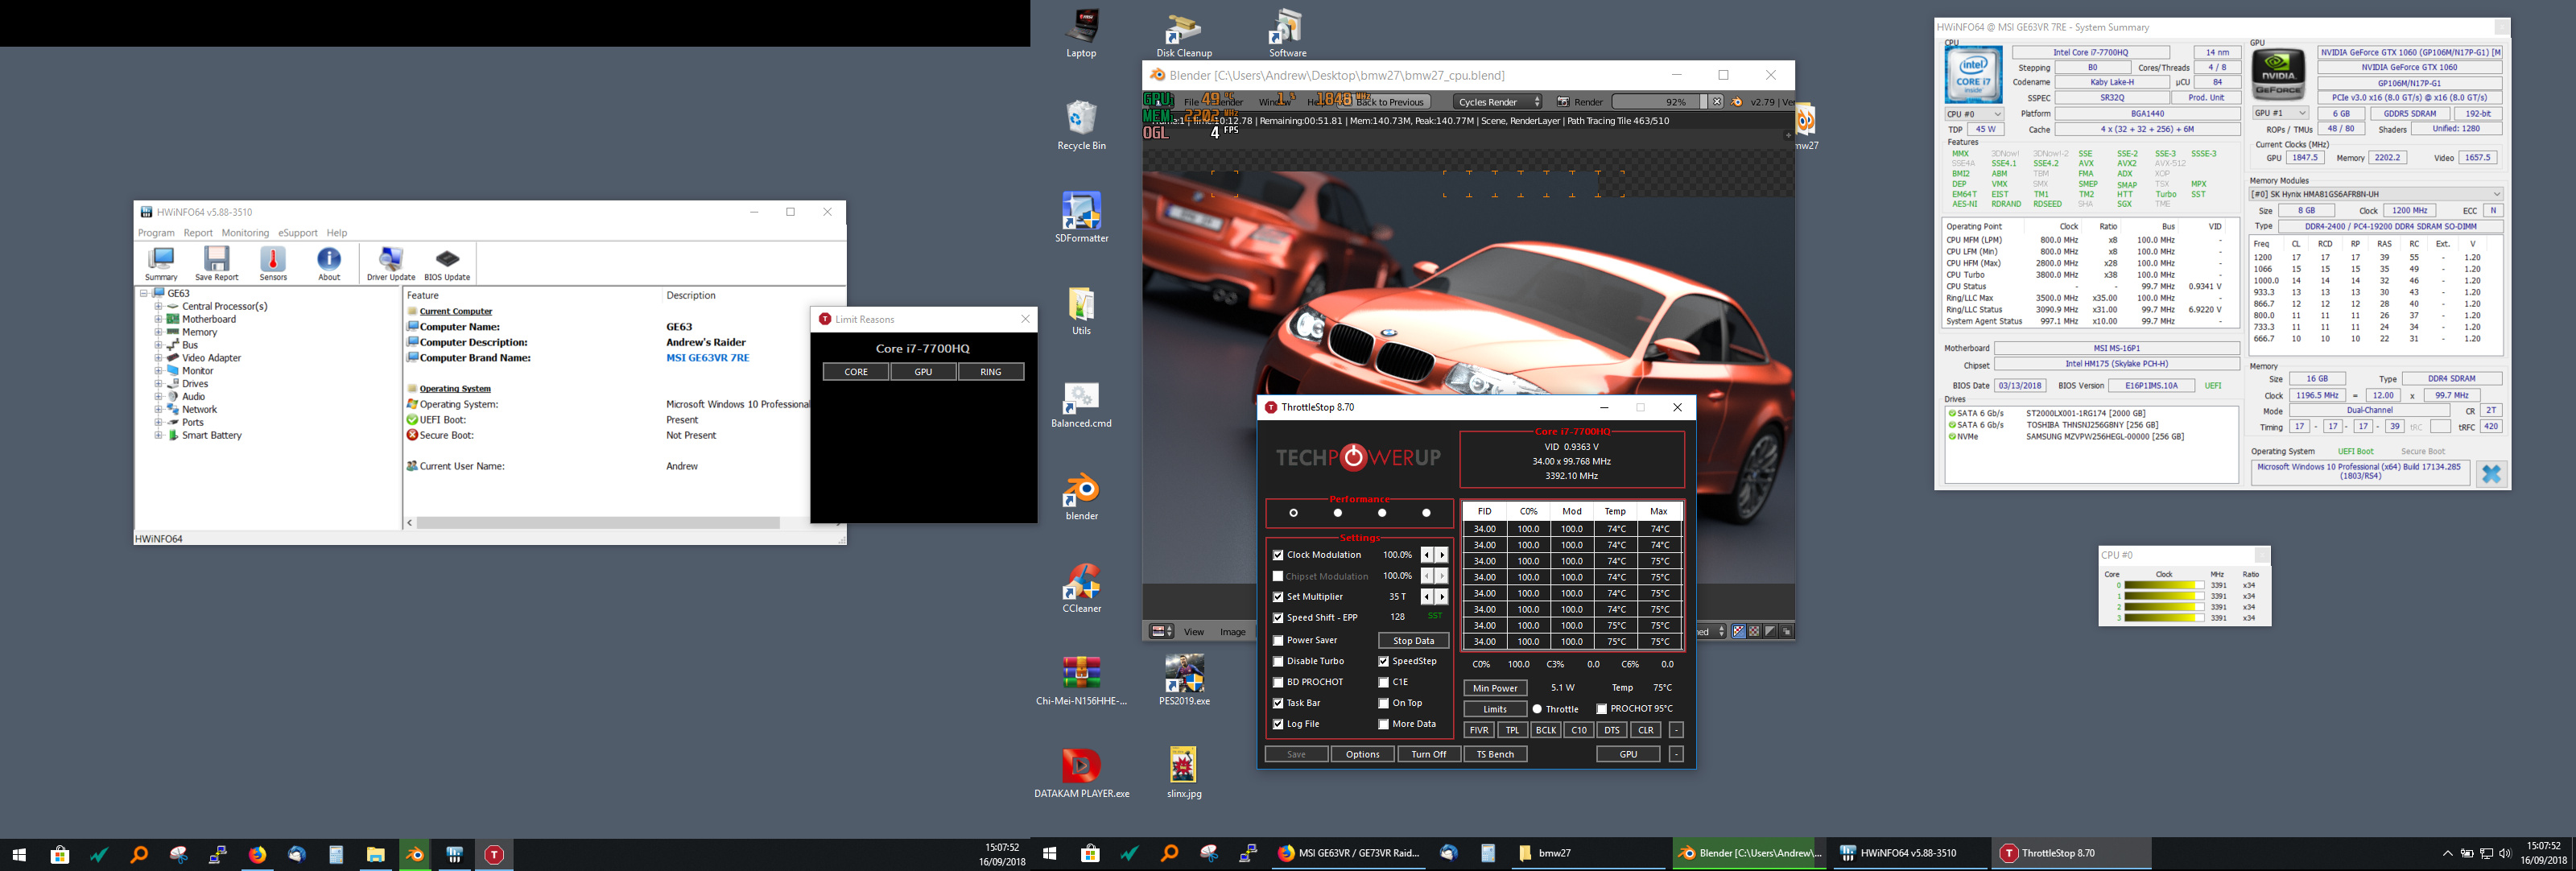The image size is (2576, 871).
Task: Open the Disk Cleanup desktop shortcut
Action: pos(1184,33)
